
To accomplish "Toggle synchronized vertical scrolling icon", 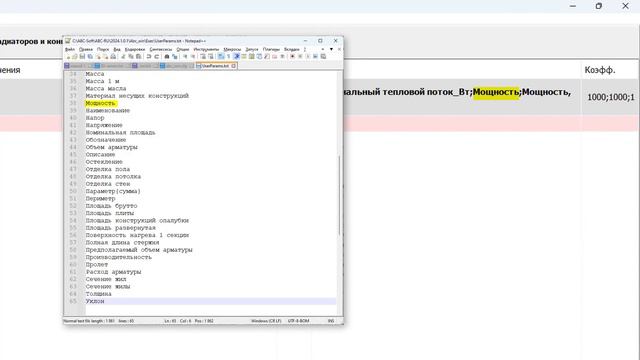I will (203, 56).
